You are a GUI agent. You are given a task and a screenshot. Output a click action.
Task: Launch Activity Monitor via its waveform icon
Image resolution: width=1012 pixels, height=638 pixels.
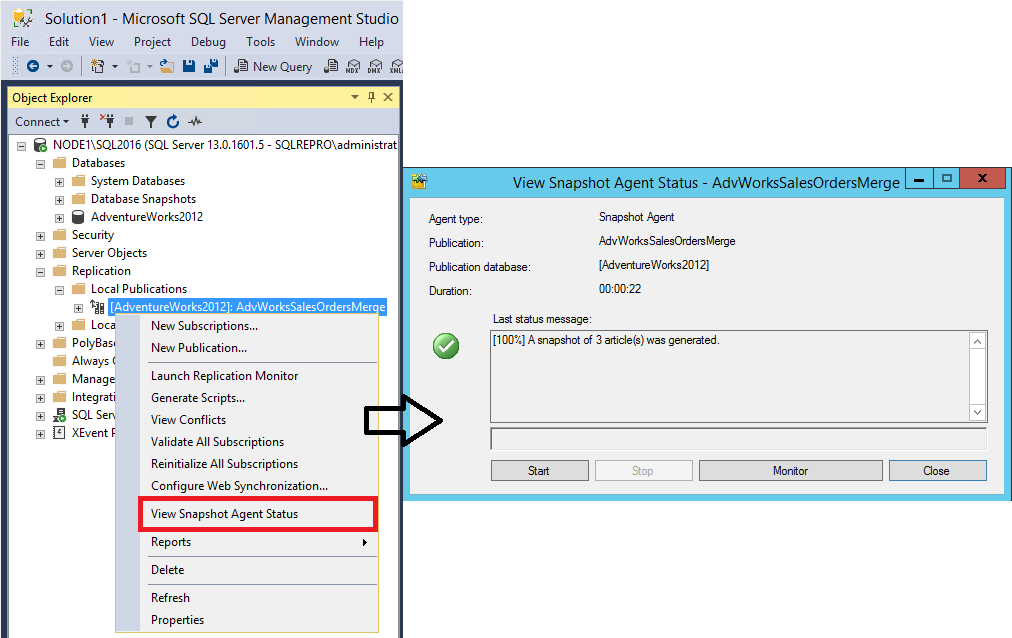click(195, 121)
